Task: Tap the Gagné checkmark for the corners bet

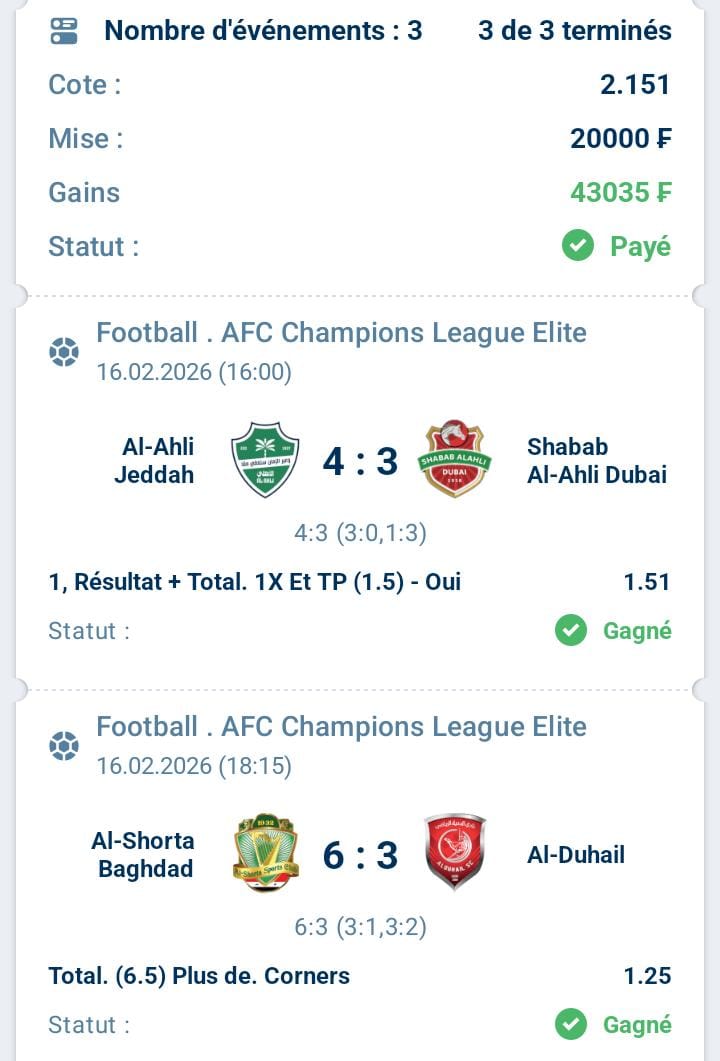Action: click(571, 1025)
